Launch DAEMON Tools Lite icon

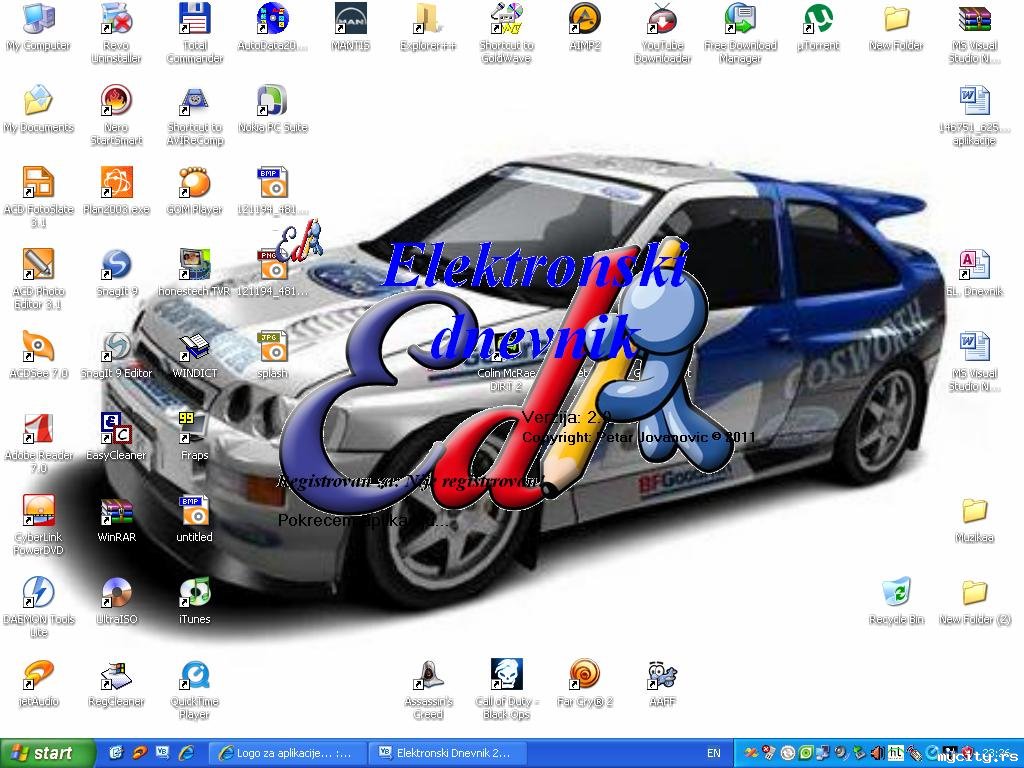coord(38,593)
